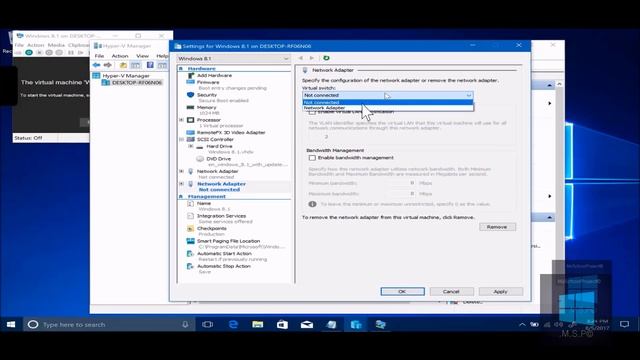Click Hyper-V Manager blue back arrow

click(96, 65)
